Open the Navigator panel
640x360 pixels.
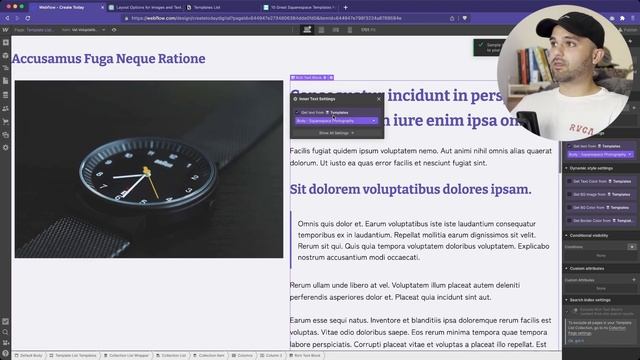[5, 68]
